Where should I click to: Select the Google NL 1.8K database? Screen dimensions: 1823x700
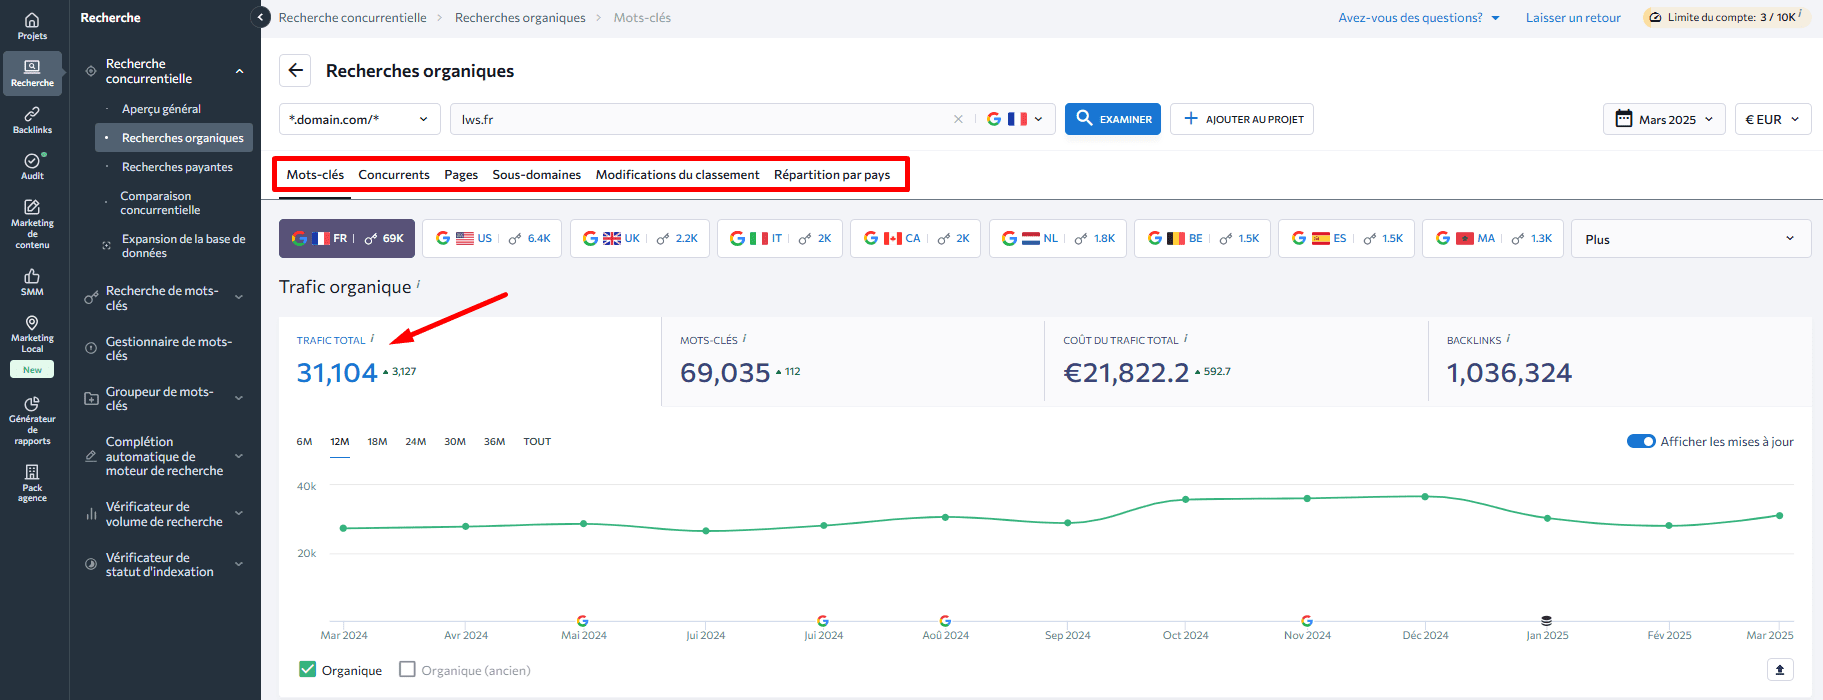click(1058, 238)
